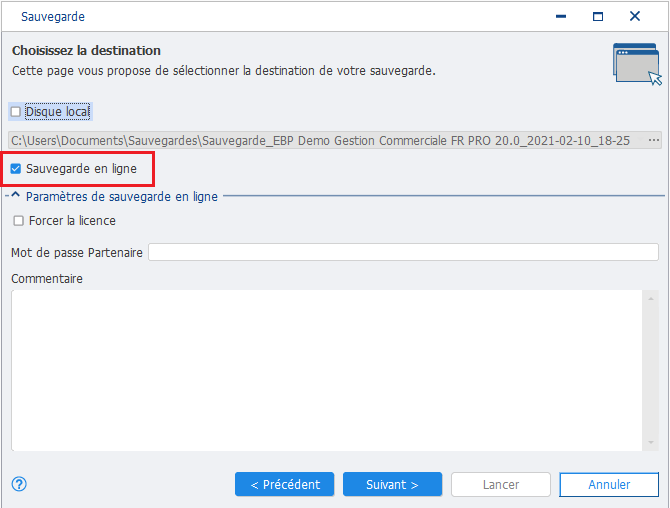Cancel the wizard with Annuler
This screenshot has height=508, width=670.
coord(609,484)
